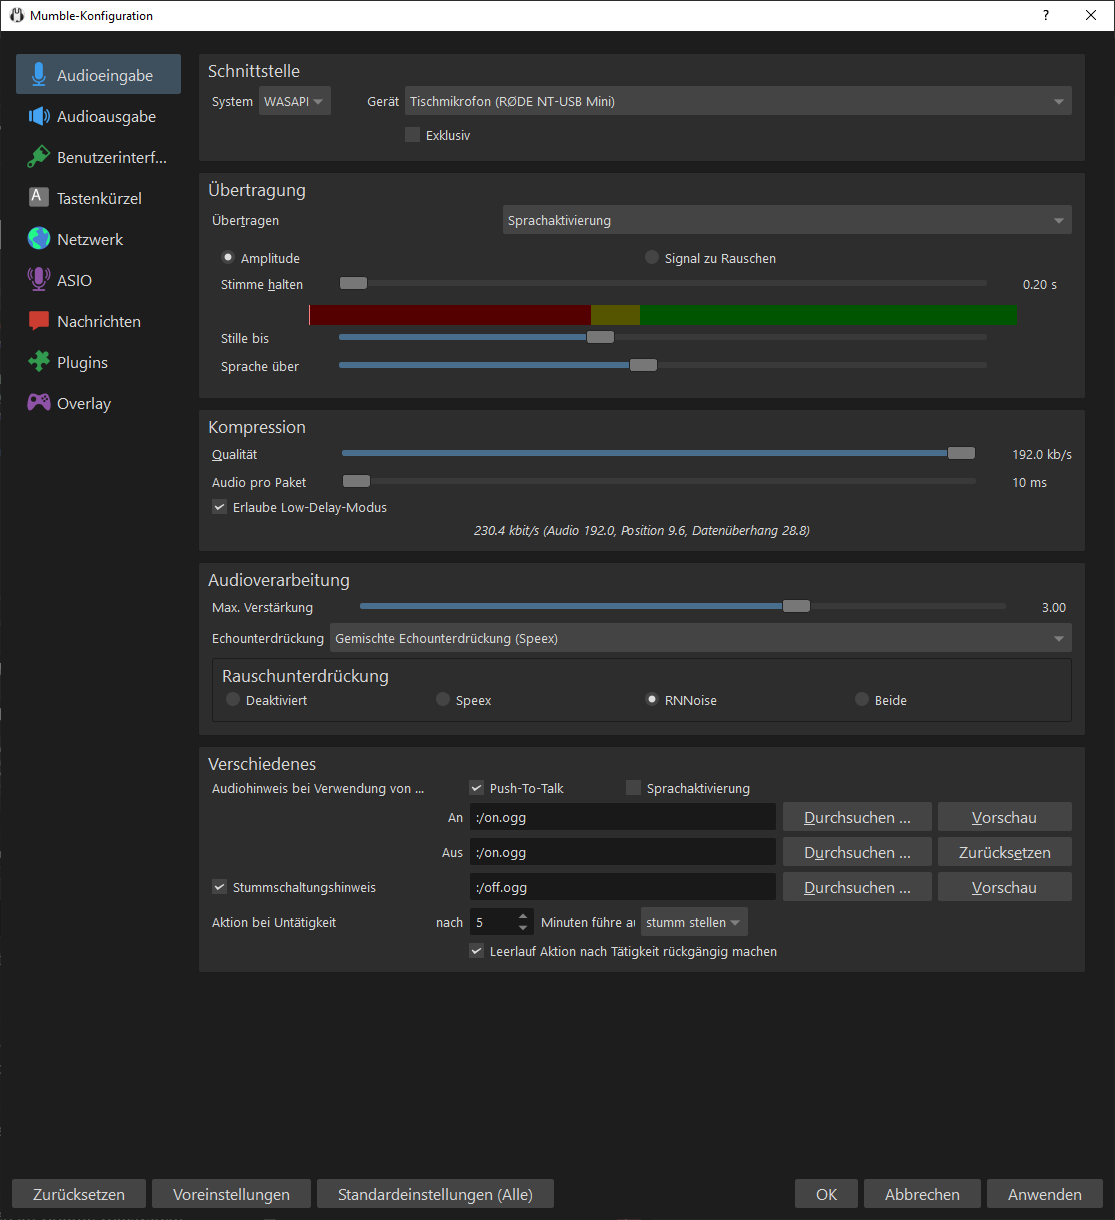The height and width of the screenshot is (1220, 1115).
Task: Click the Audio pro Paket slider handle
Action: [x=356, y=481]
